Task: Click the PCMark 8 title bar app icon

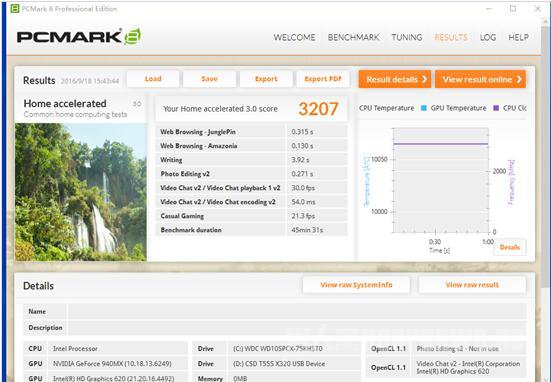Action: pyautogui.click(x=15, y=8)
